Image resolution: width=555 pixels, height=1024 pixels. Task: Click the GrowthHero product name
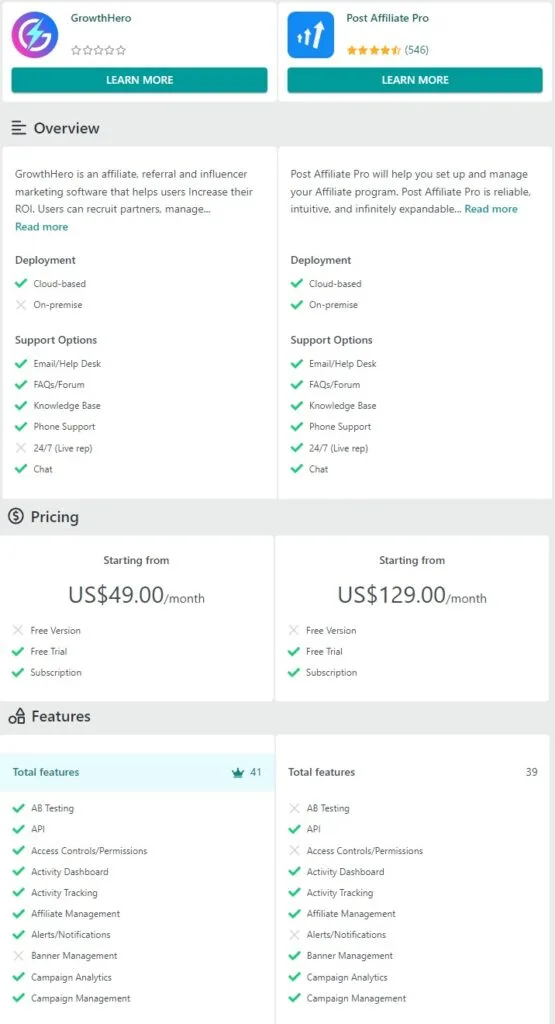101,18
